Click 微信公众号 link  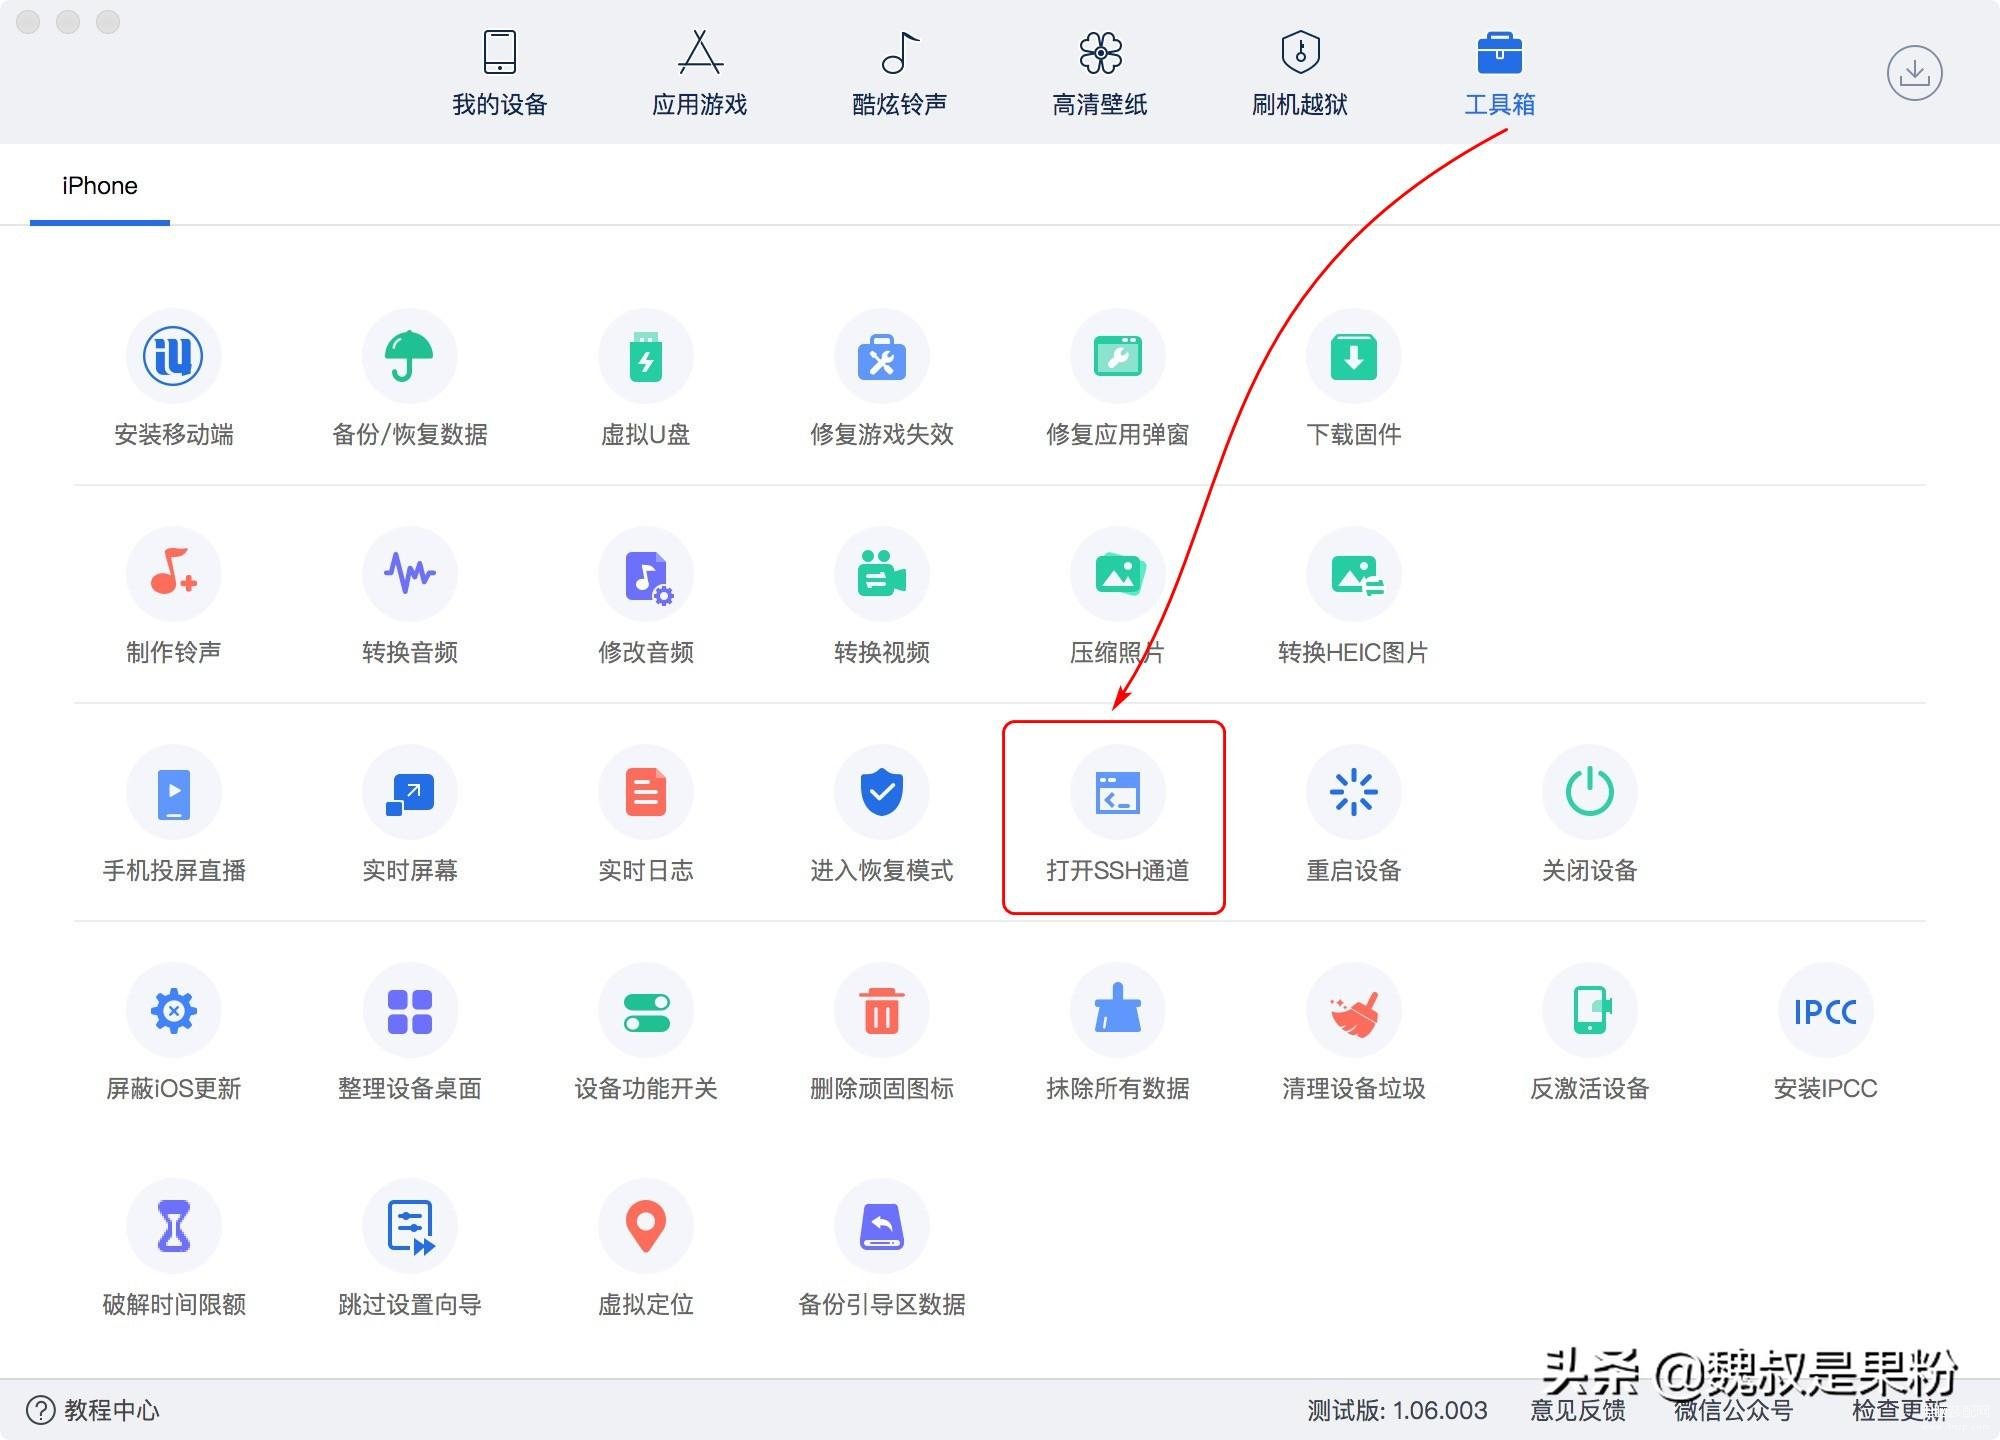1733,1410
